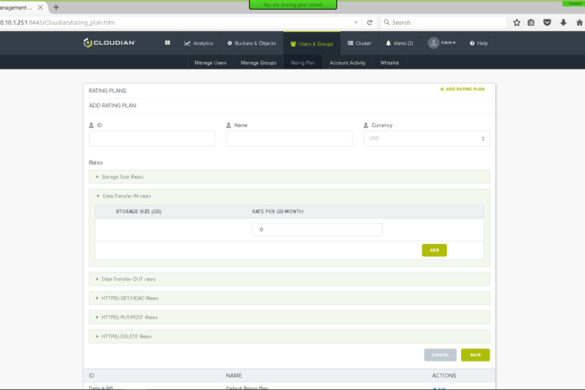The height and width of the screenshot is (390, 585).
Task: Go to Manage Users subtab
Action: pos(210,63)
